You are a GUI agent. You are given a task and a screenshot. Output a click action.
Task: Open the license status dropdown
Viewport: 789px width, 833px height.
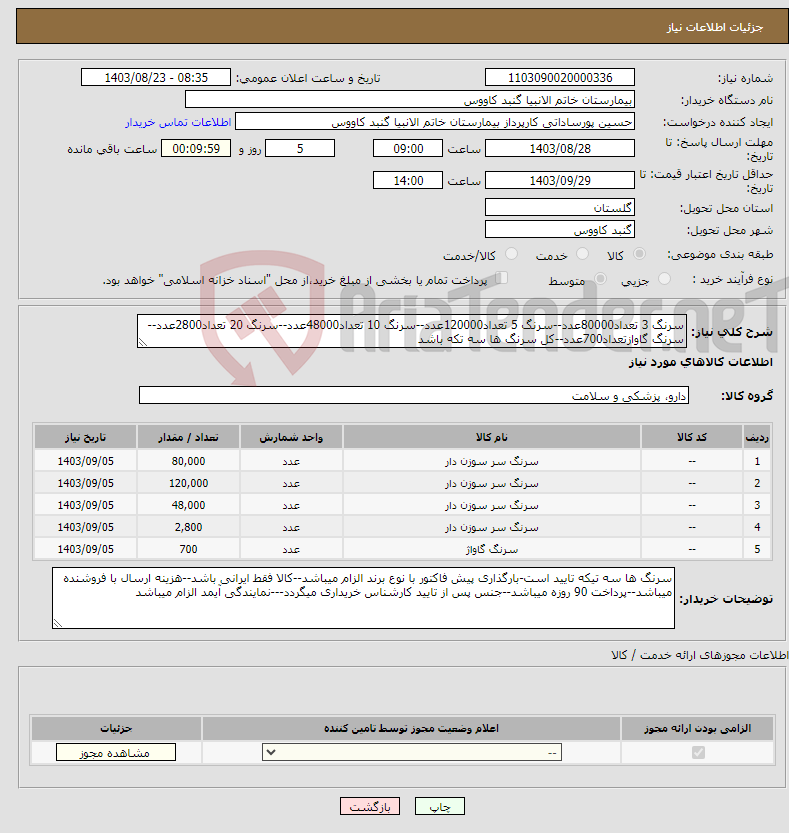click(x=412, y=752)
